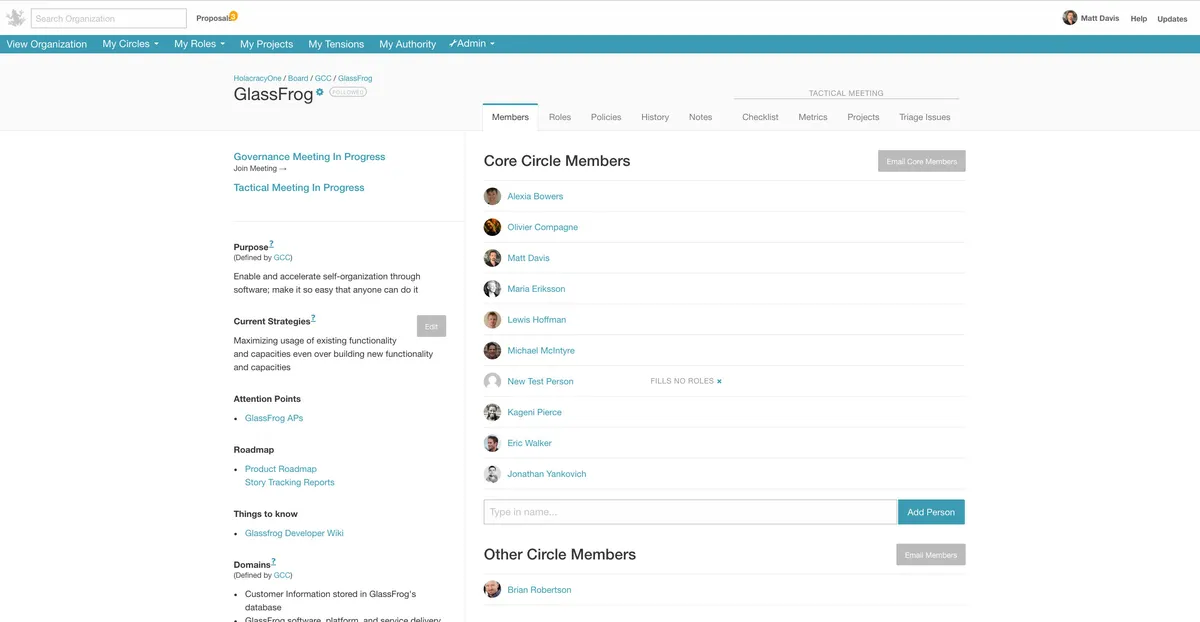Image resolution: width=1200 pixels, height=622 pixels.
Task: Click the Add Person button
Action: 931,511
